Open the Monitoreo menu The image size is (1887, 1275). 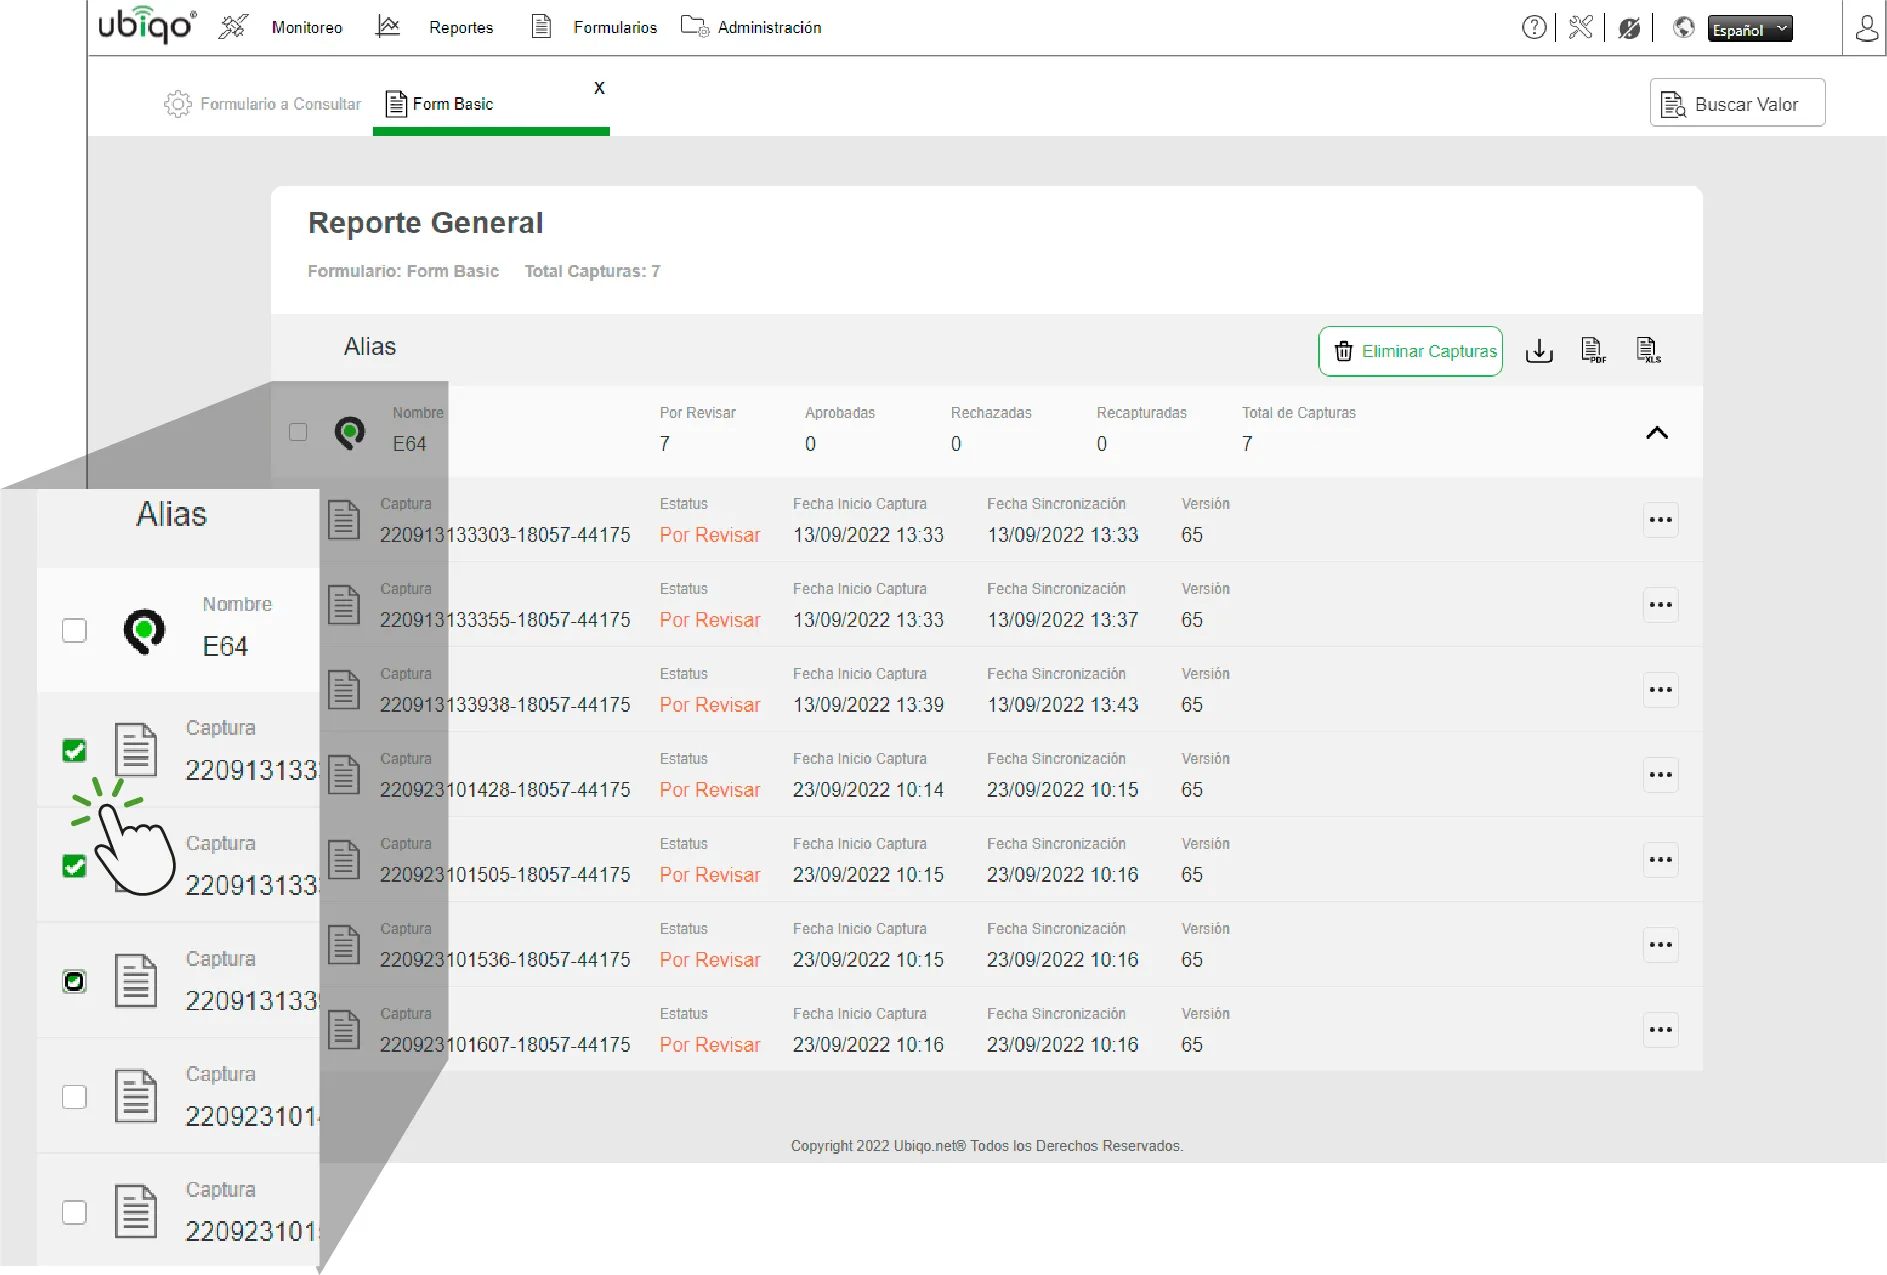point(307,28)
